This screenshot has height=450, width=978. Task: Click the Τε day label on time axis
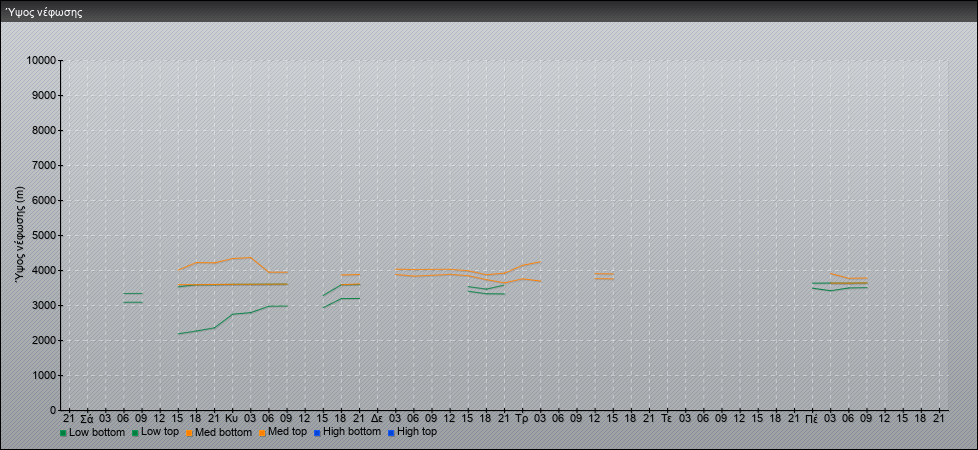[667, 419]
